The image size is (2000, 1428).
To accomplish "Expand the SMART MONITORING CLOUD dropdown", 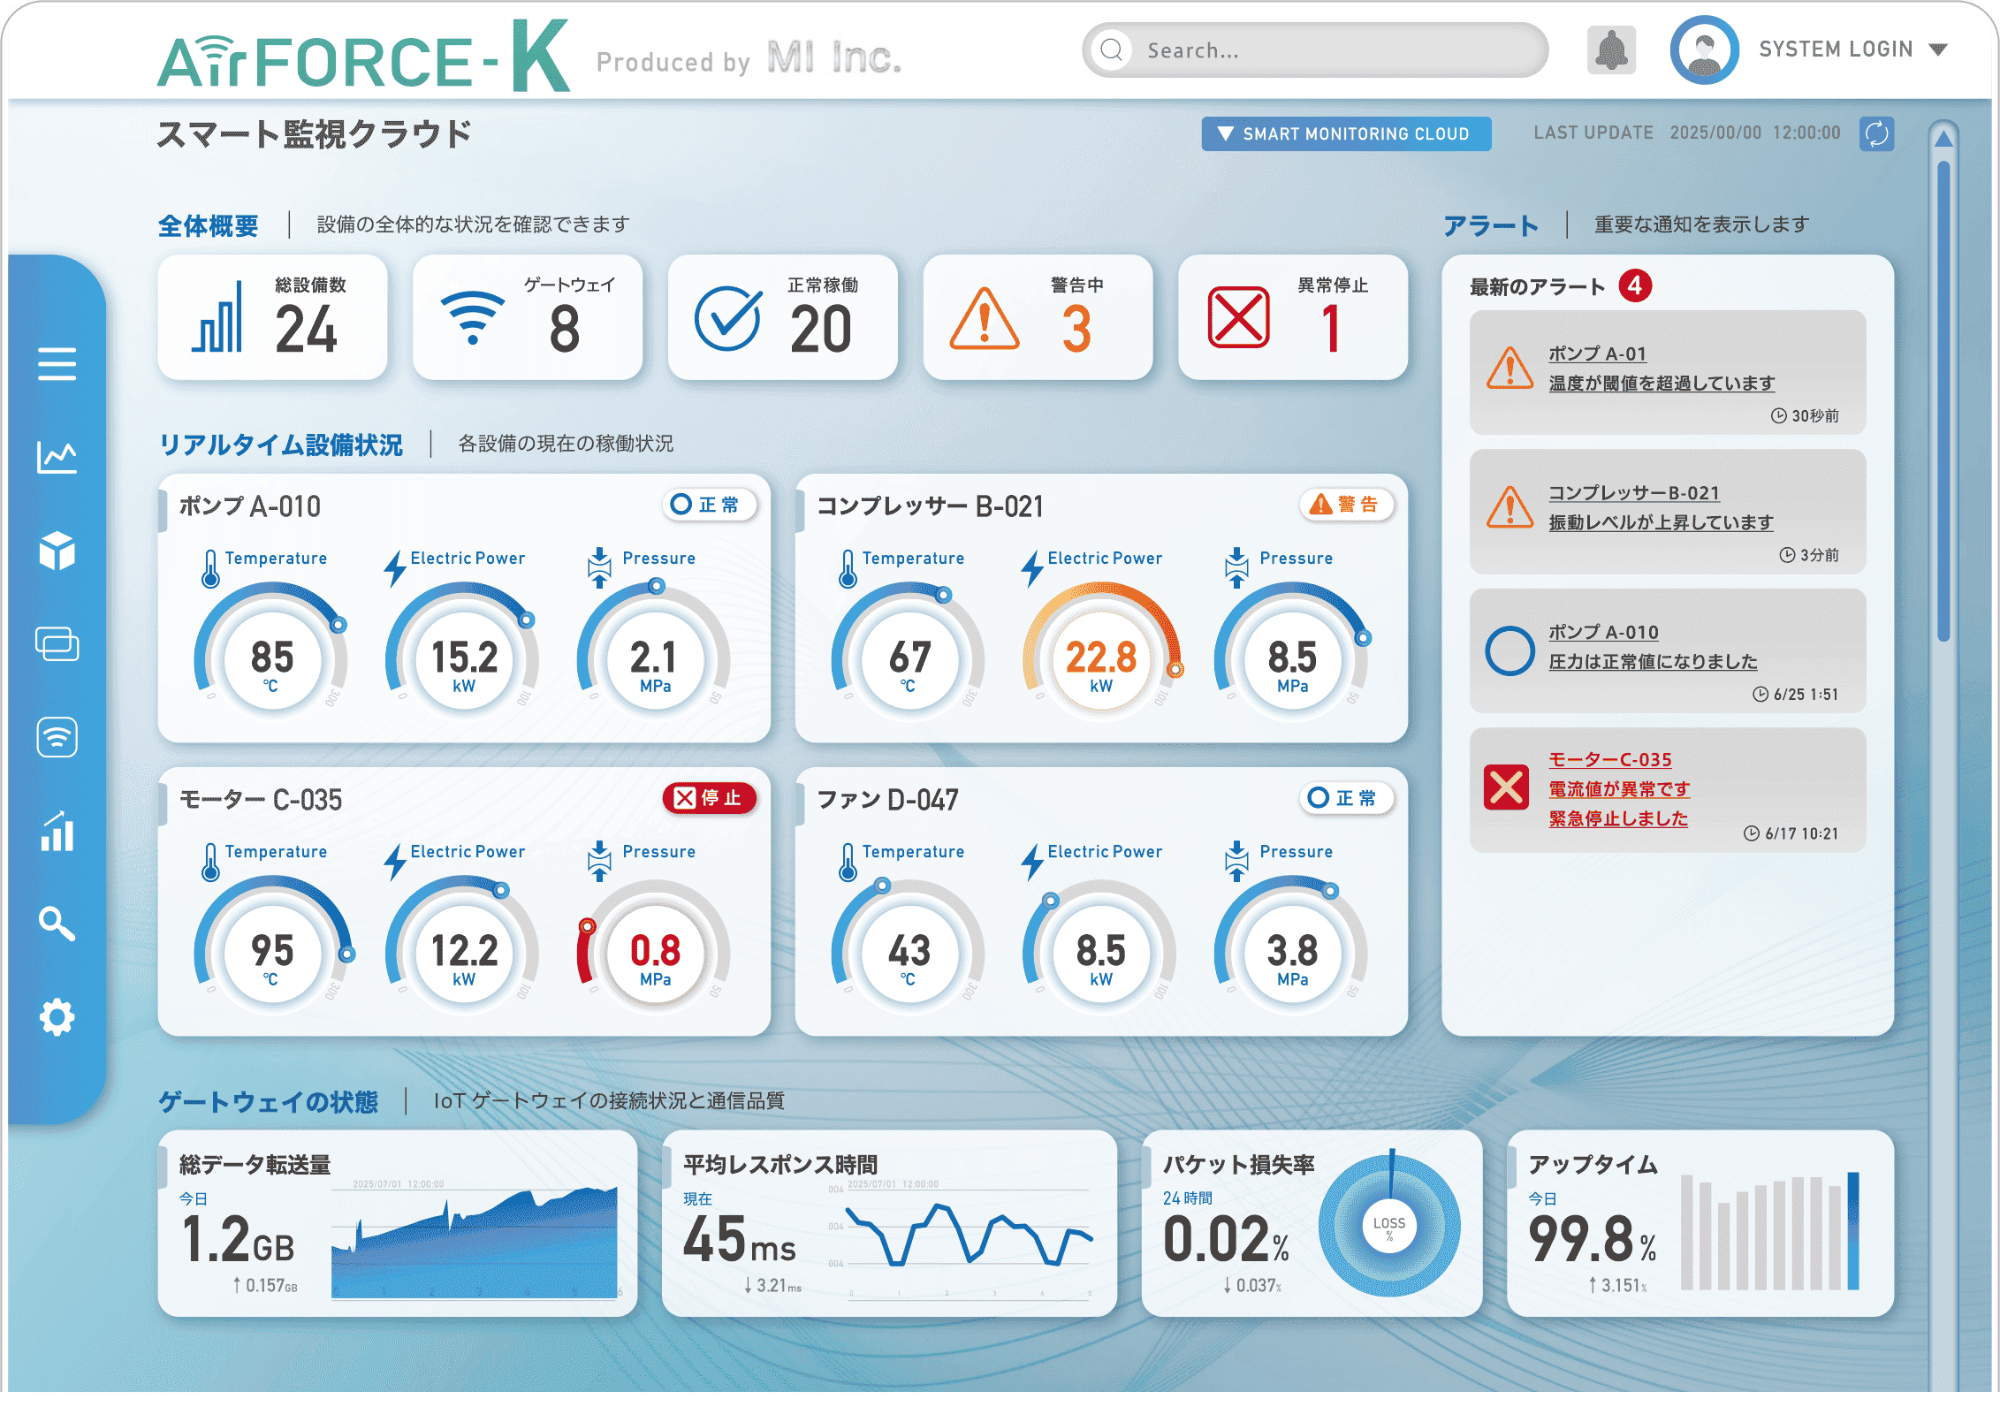I will 1346,134.
